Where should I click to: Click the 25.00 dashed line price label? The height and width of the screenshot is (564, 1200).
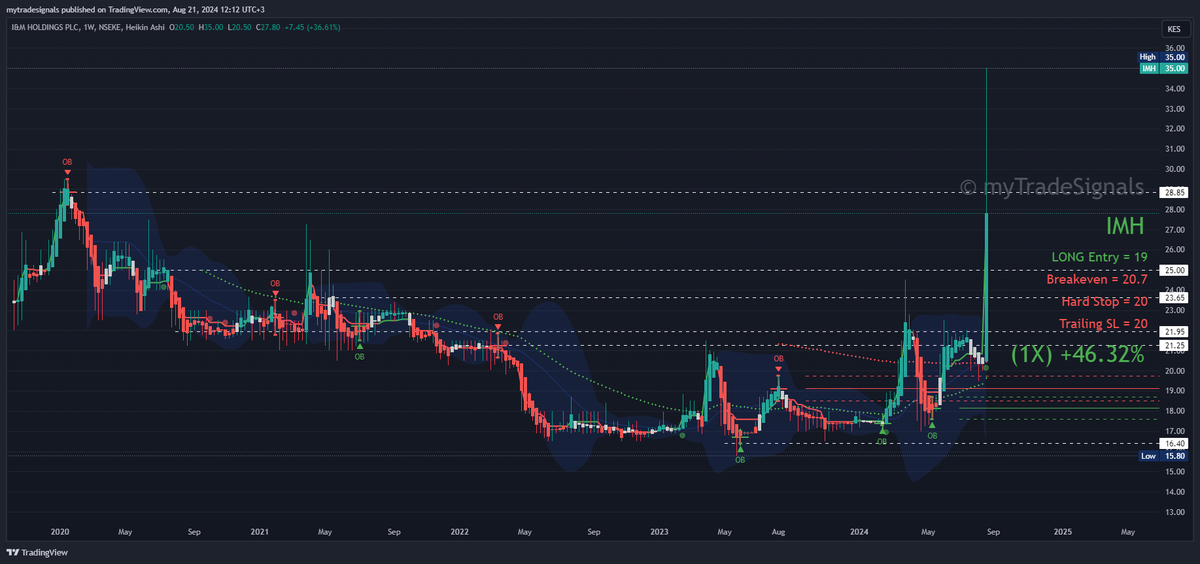(1173, 270)
